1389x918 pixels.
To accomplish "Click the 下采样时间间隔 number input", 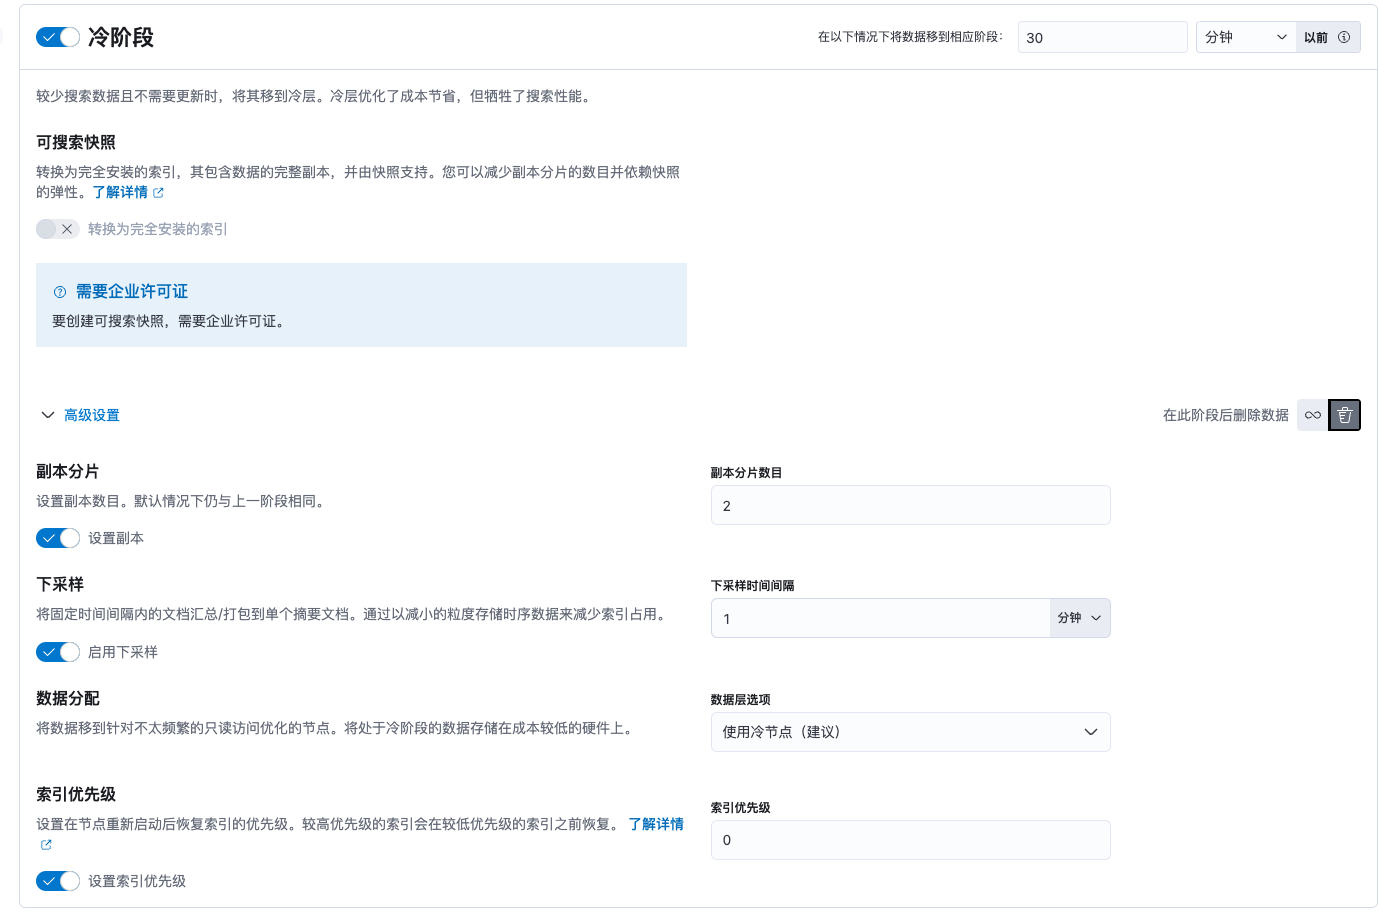I will [x=880, y=618].
